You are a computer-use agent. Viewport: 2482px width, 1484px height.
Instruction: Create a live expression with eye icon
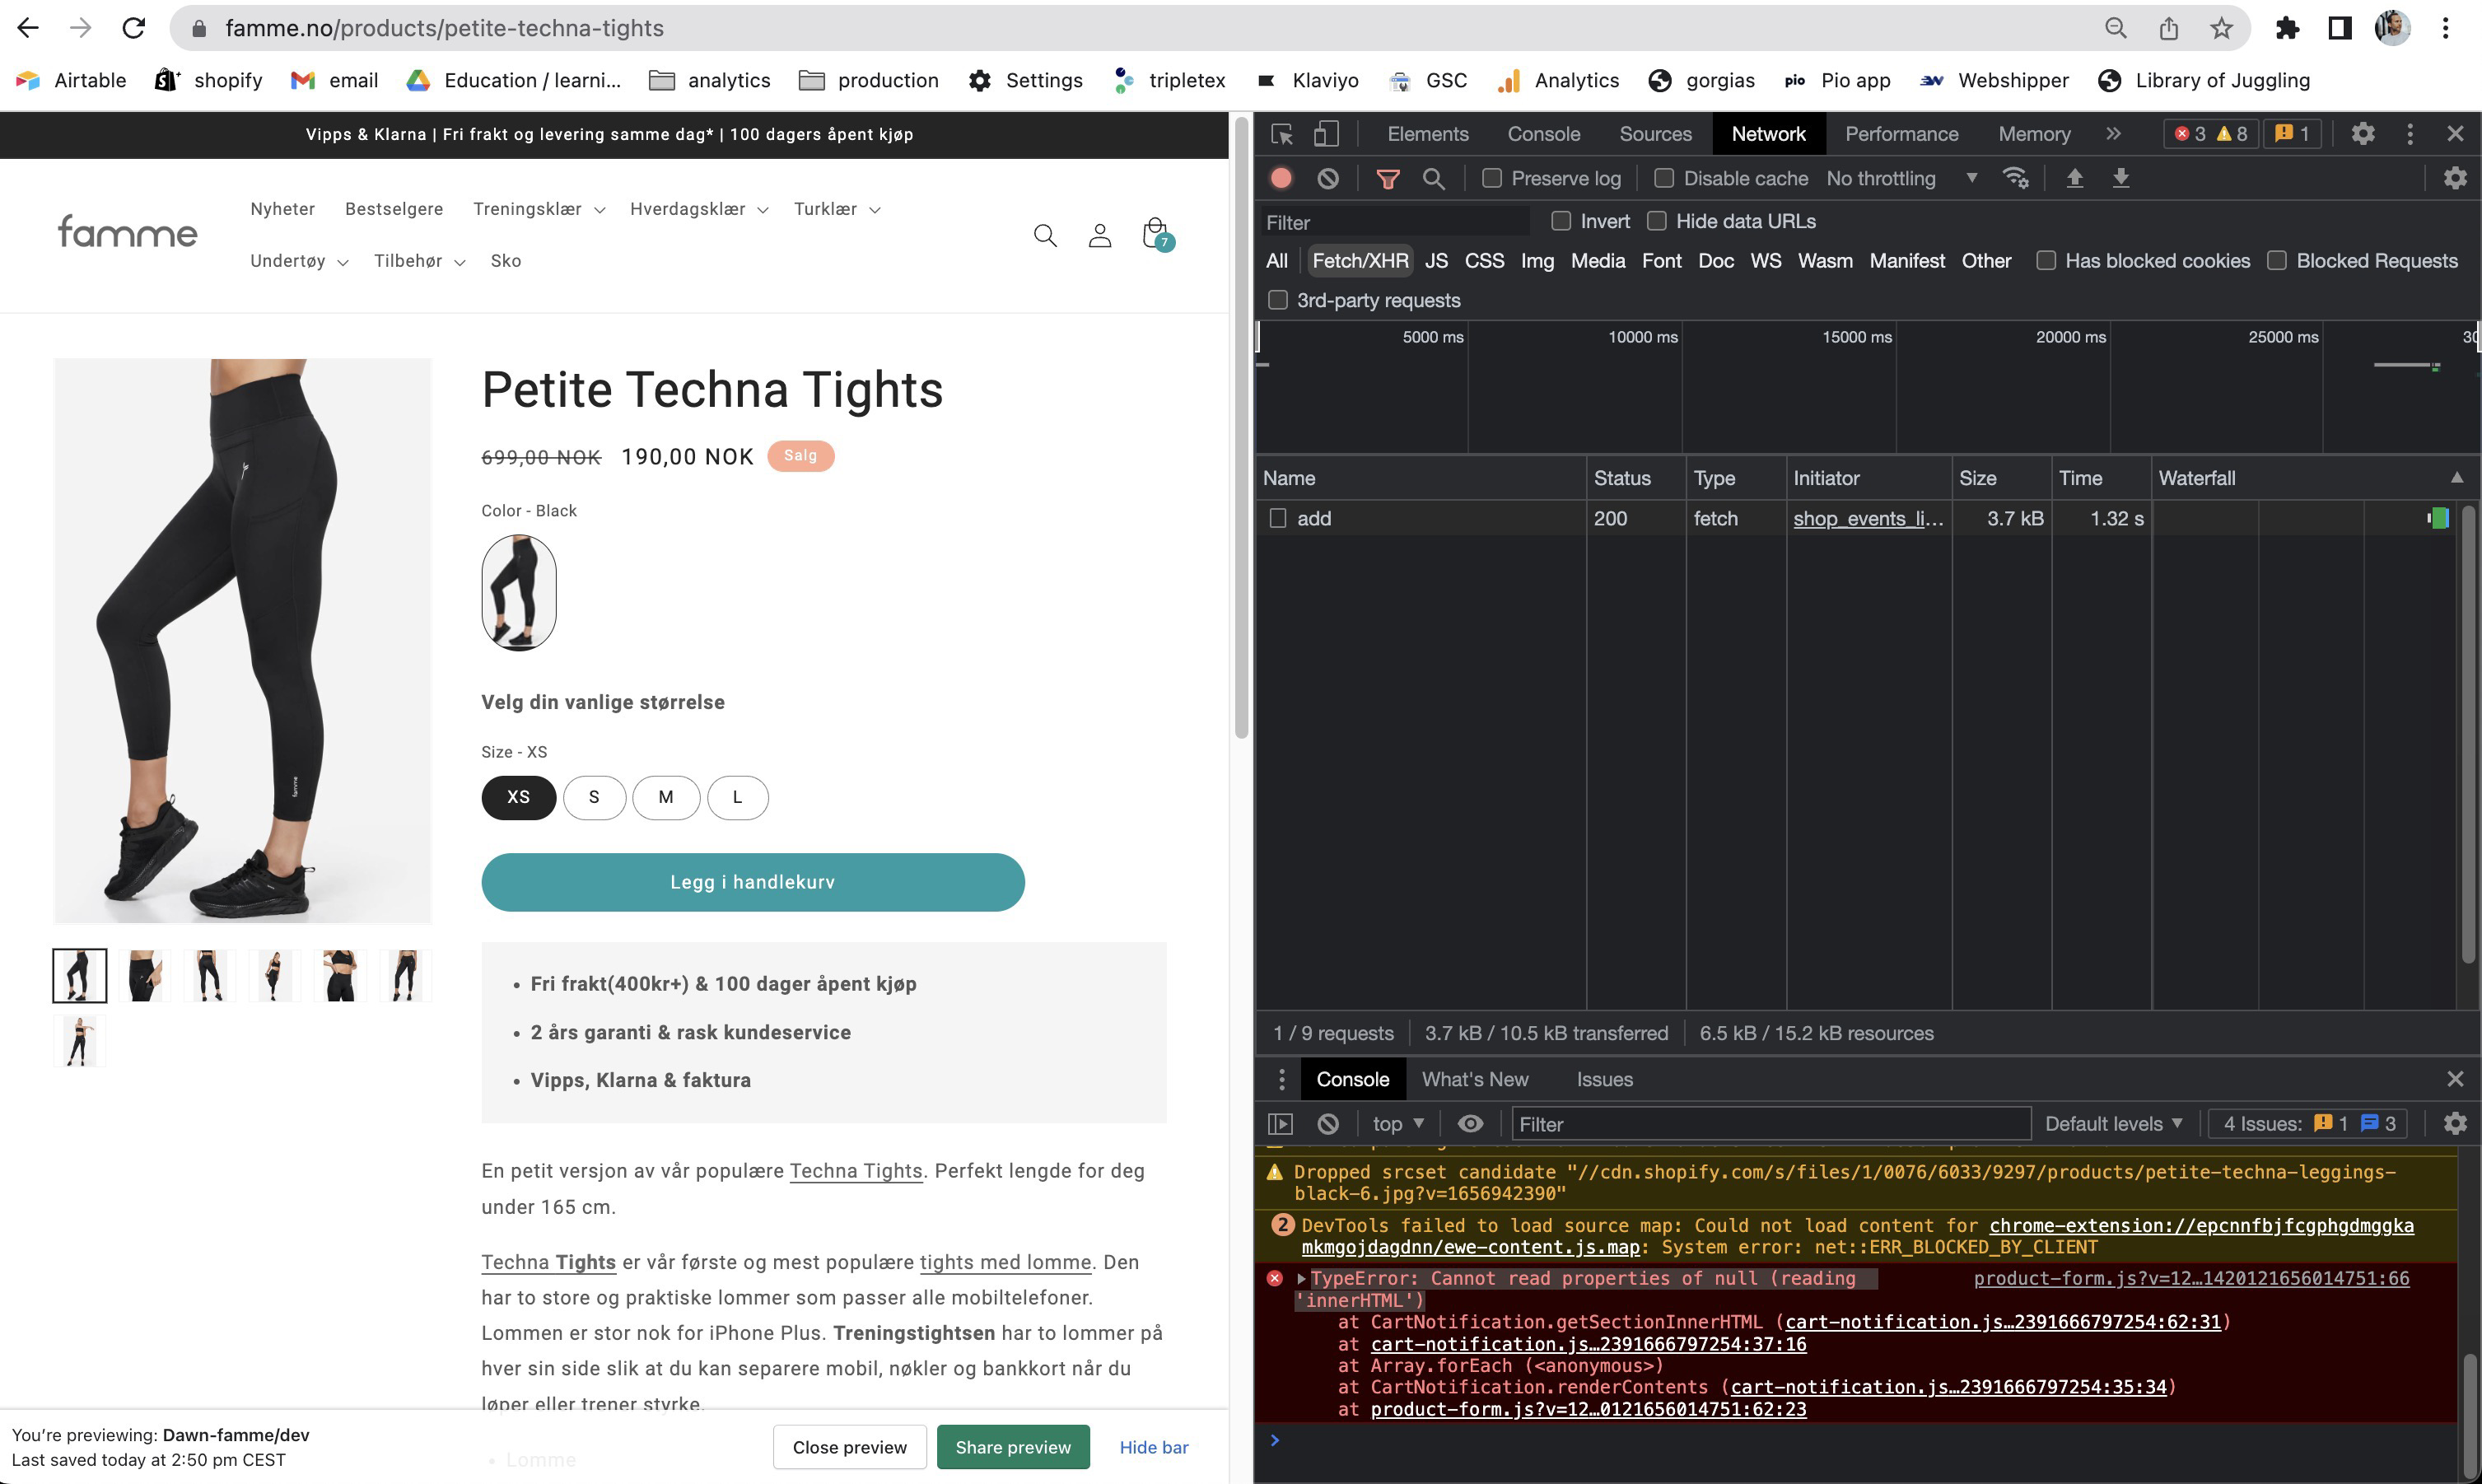1469,1123
